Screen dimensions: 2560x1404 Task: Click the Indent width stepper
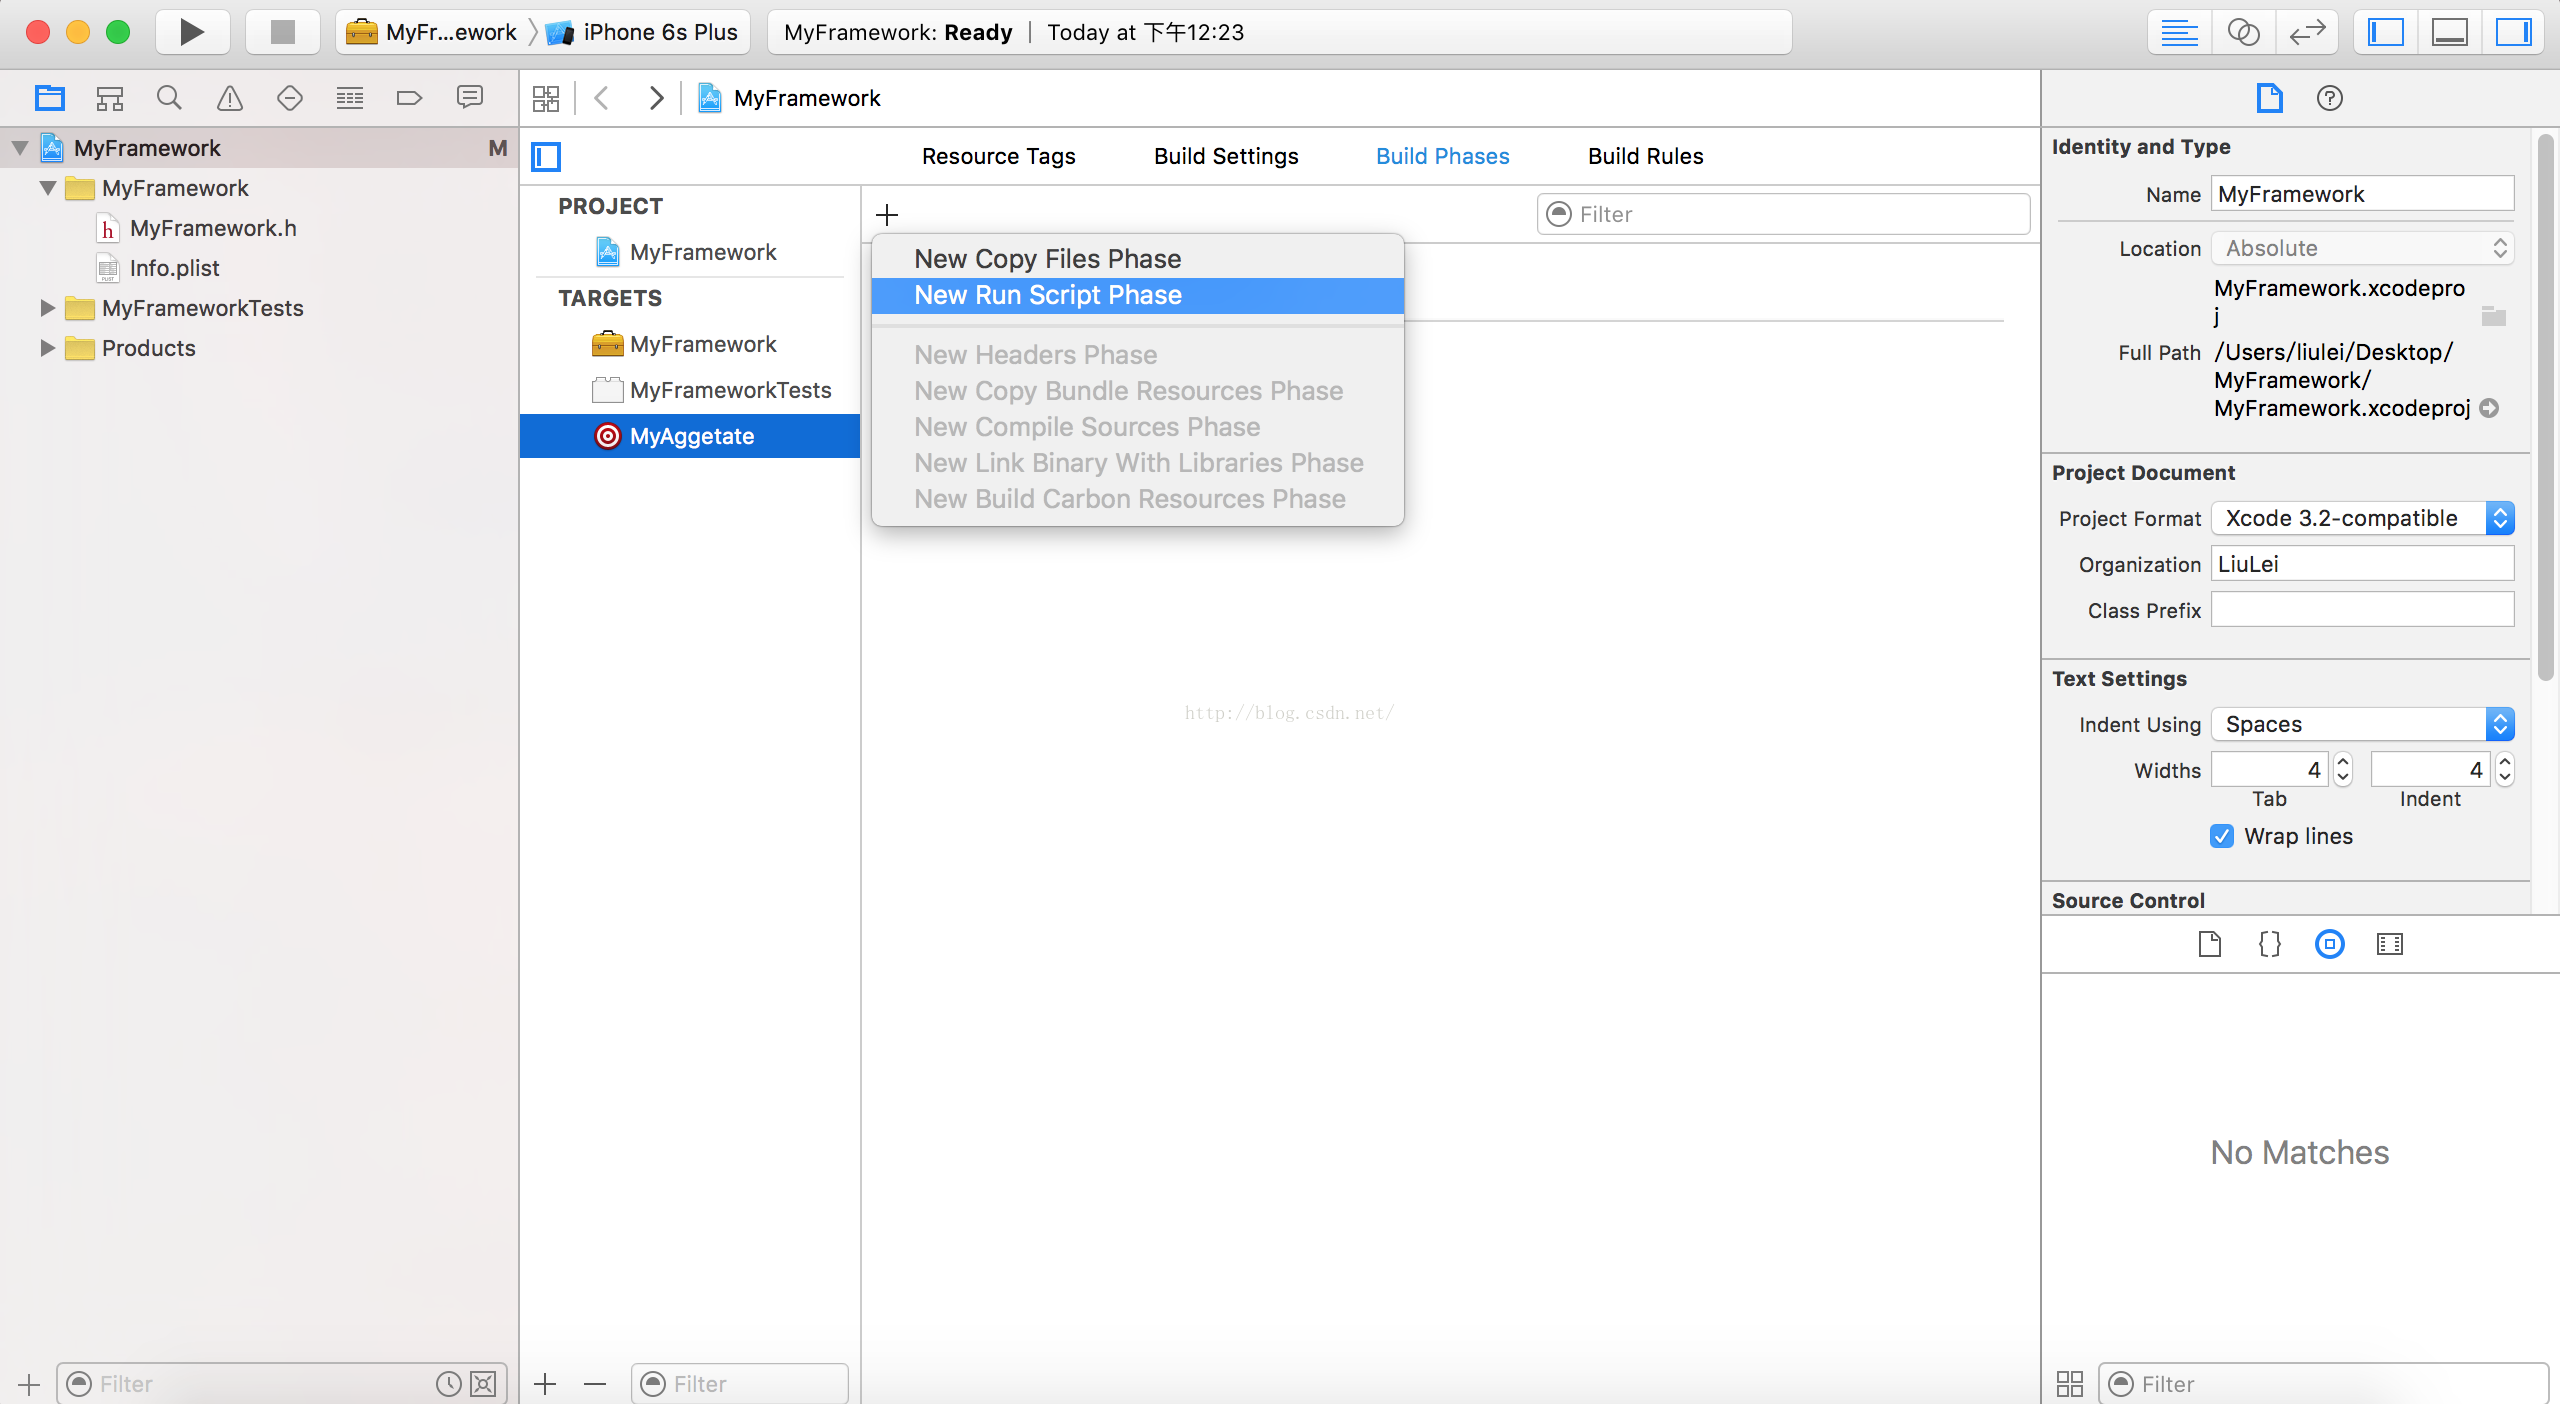[2504, 770]
